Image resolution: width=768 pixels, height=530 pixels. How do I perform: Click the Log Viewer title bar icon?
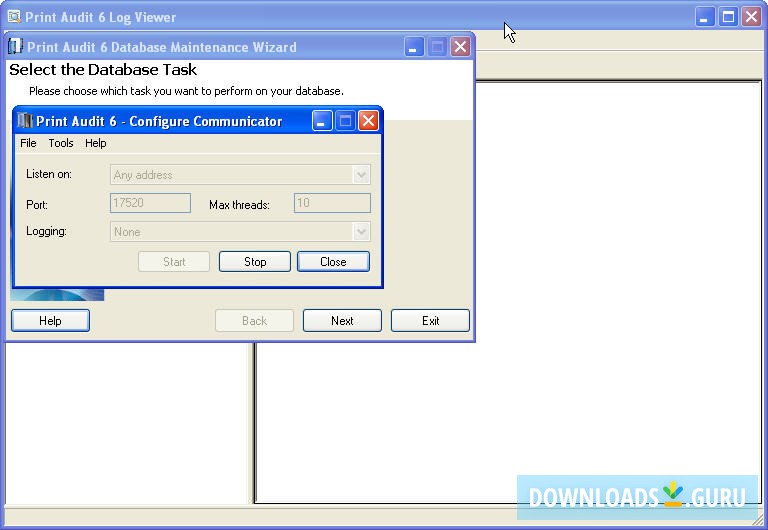pyautogui.click(x=14, y=17)
